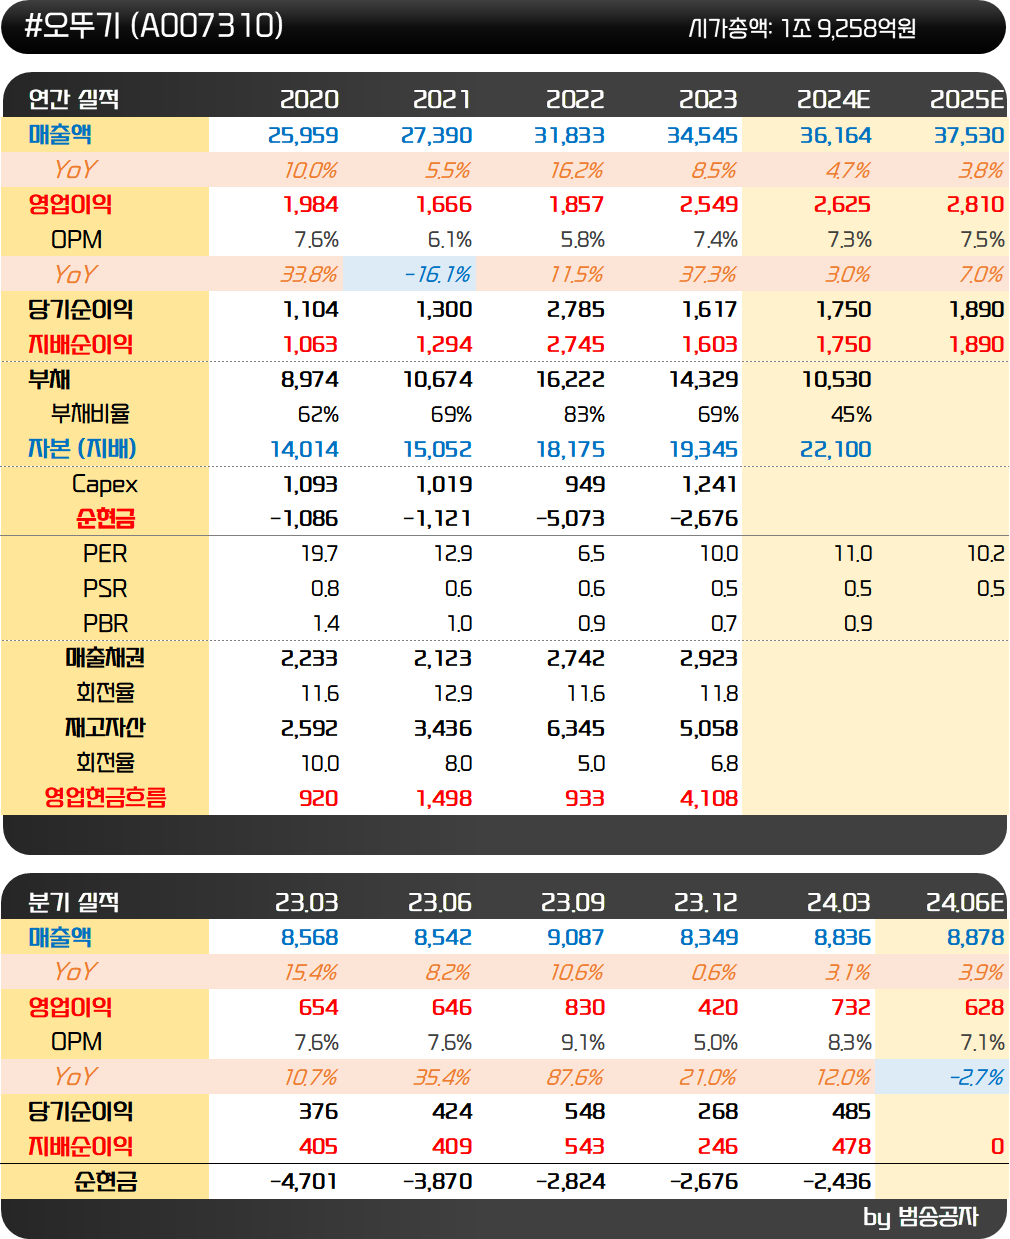
Task: Select the Capex value 1,241
Action: click(709, 484)
